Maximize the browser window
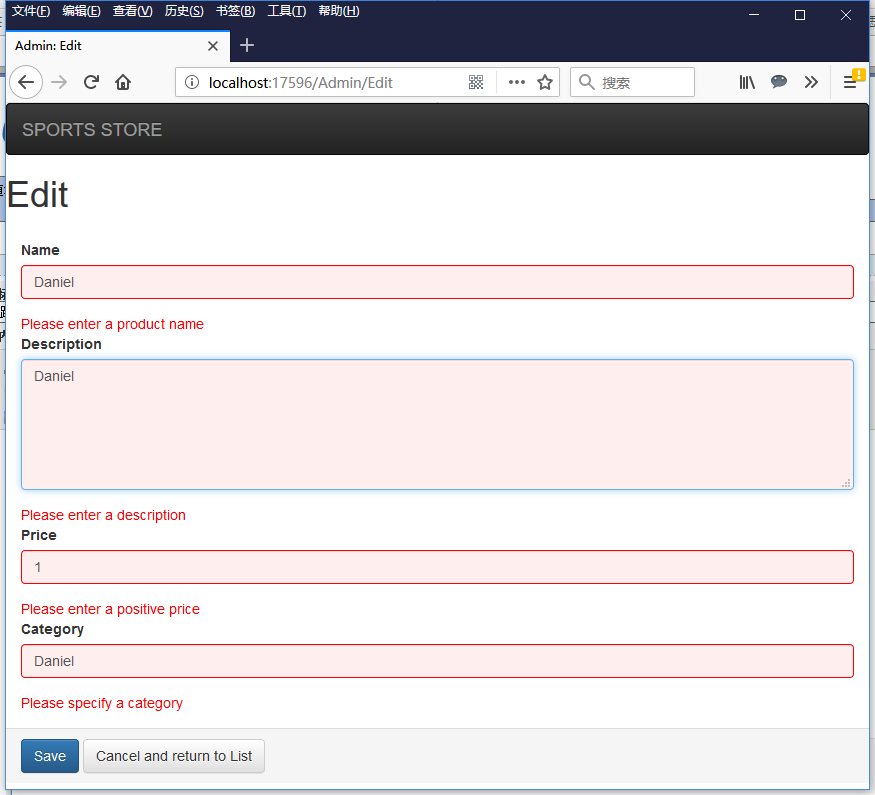The width and height of the screenshot is (875, 795). pyautogui.click(x=800, y=15)
